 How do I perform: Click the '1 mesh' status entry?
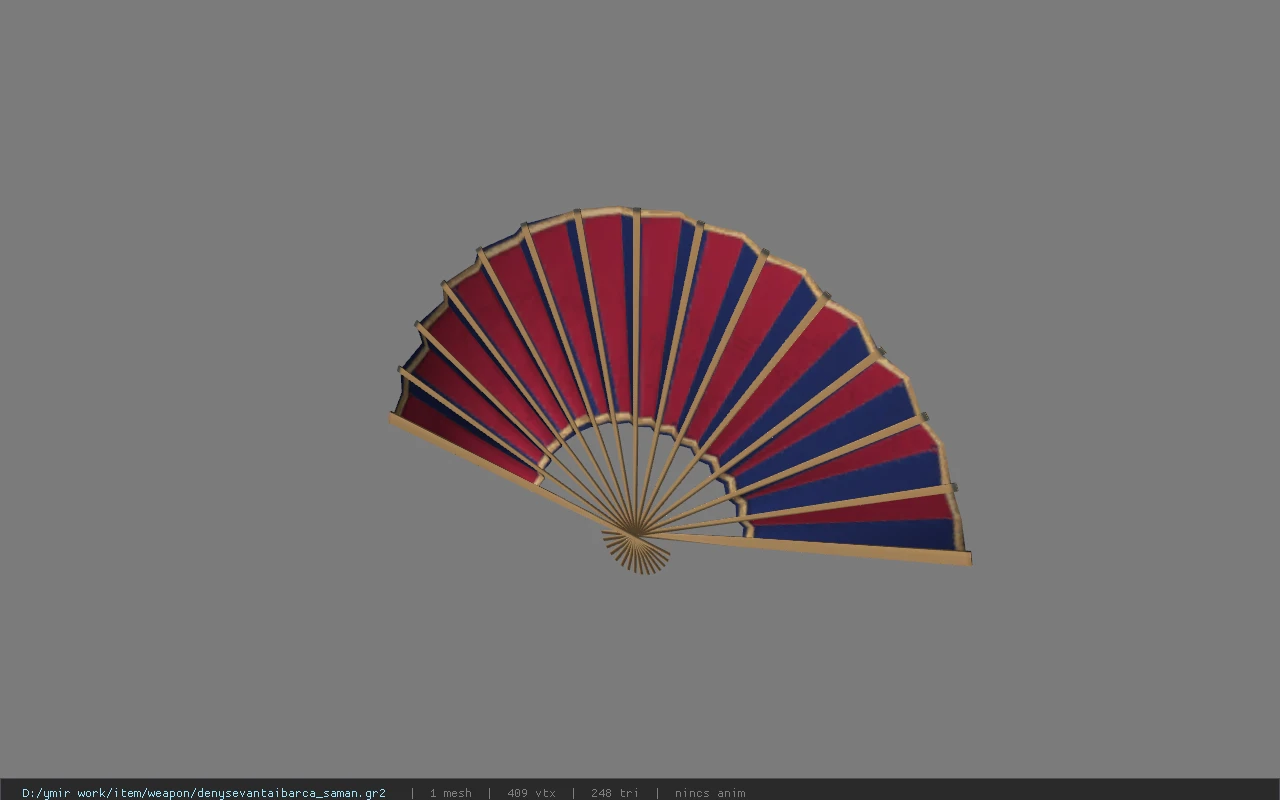(x=450, y=793)
